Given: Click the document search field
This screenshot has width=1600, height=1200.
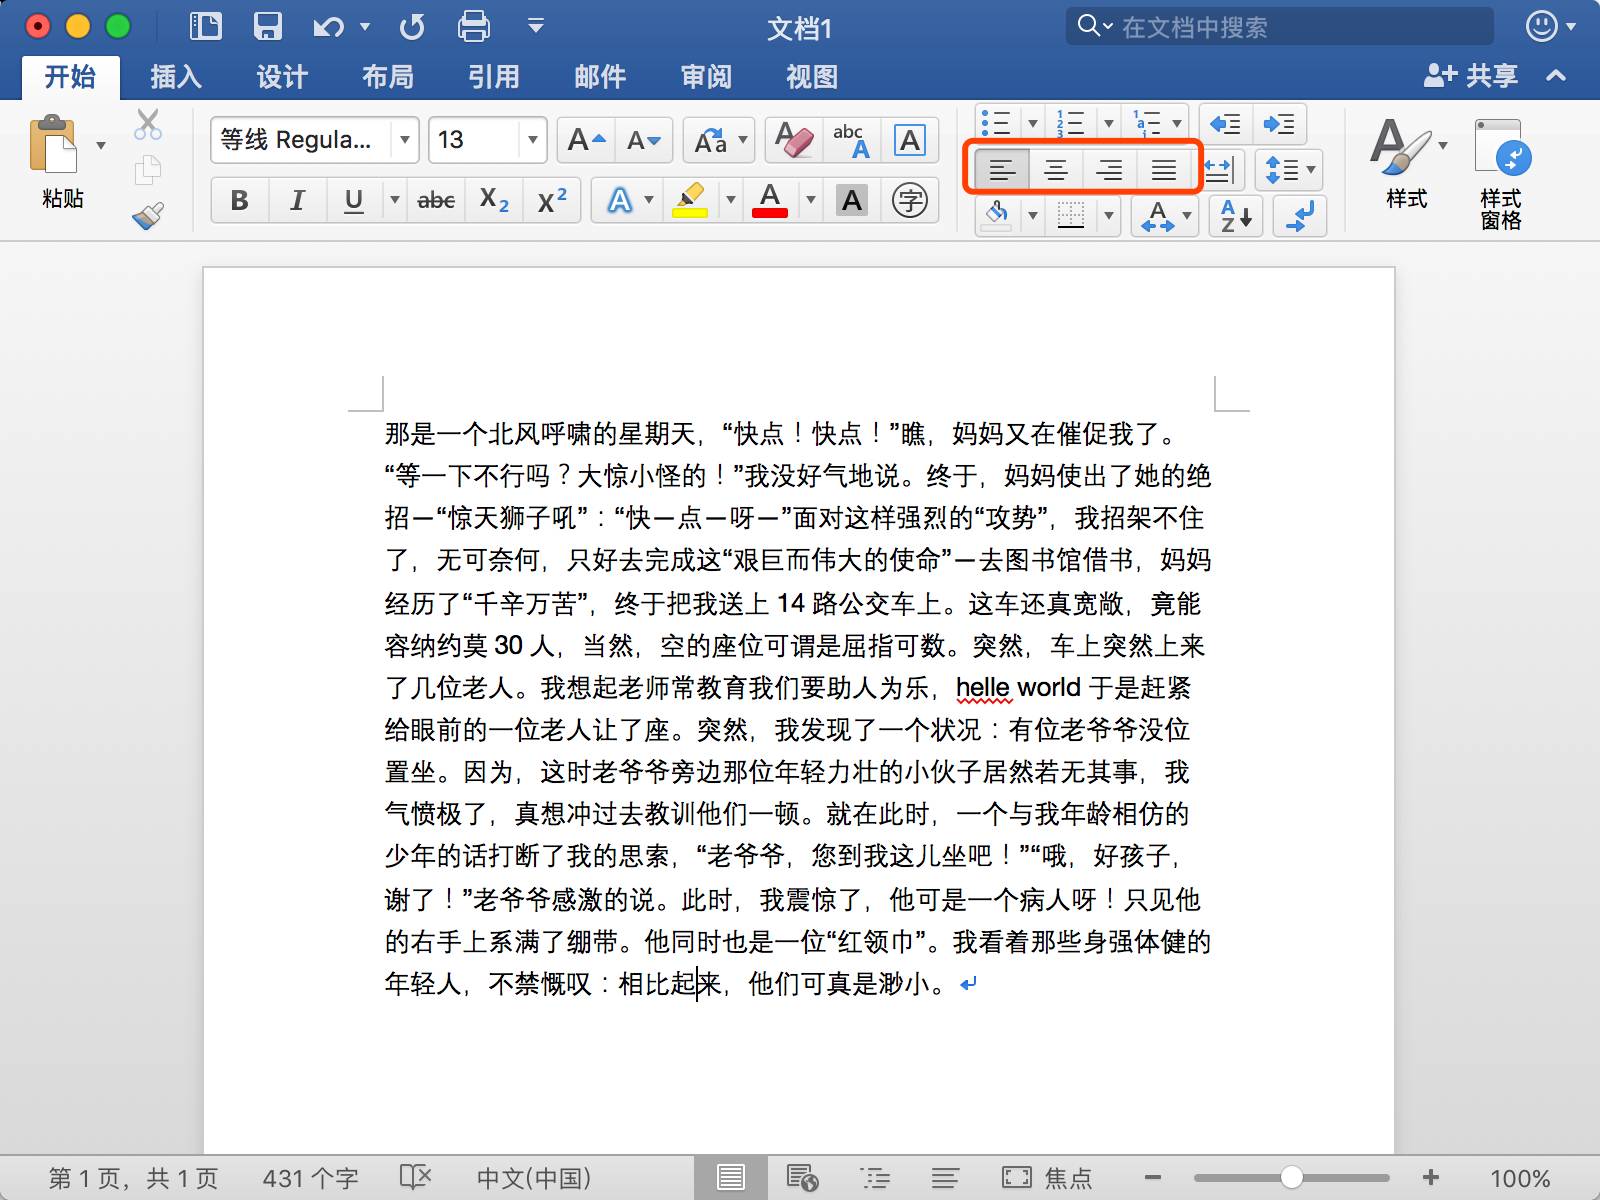Looking at the screenshot, I should 1290,27.
